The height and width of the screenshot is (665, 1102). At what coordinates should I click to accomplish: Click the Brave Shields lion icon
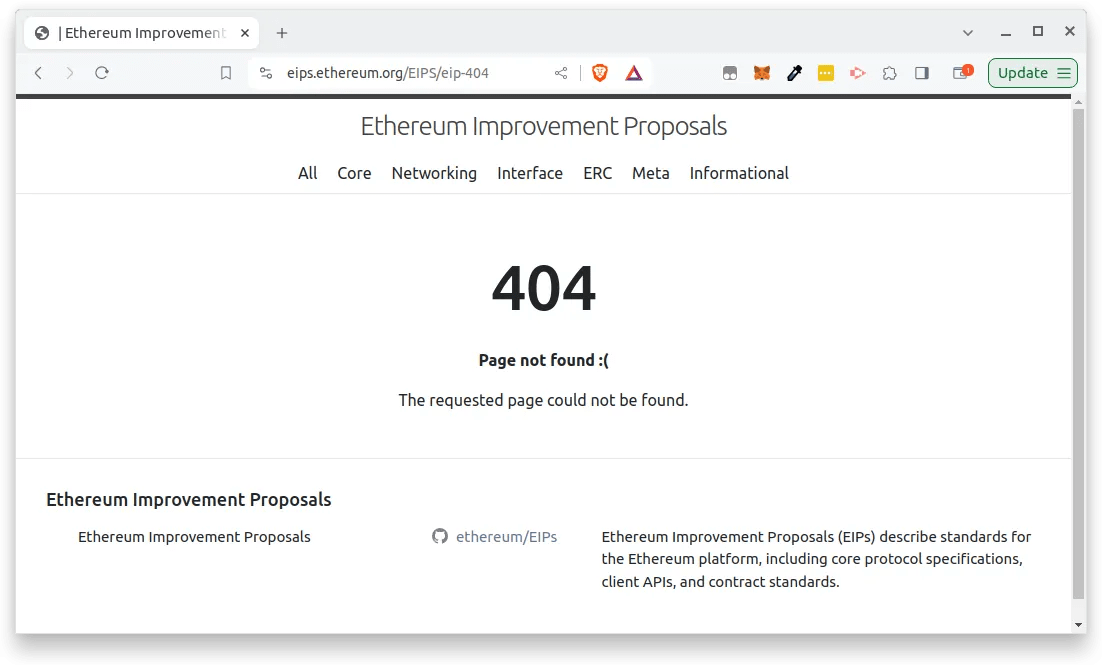[x=600, y=73]
